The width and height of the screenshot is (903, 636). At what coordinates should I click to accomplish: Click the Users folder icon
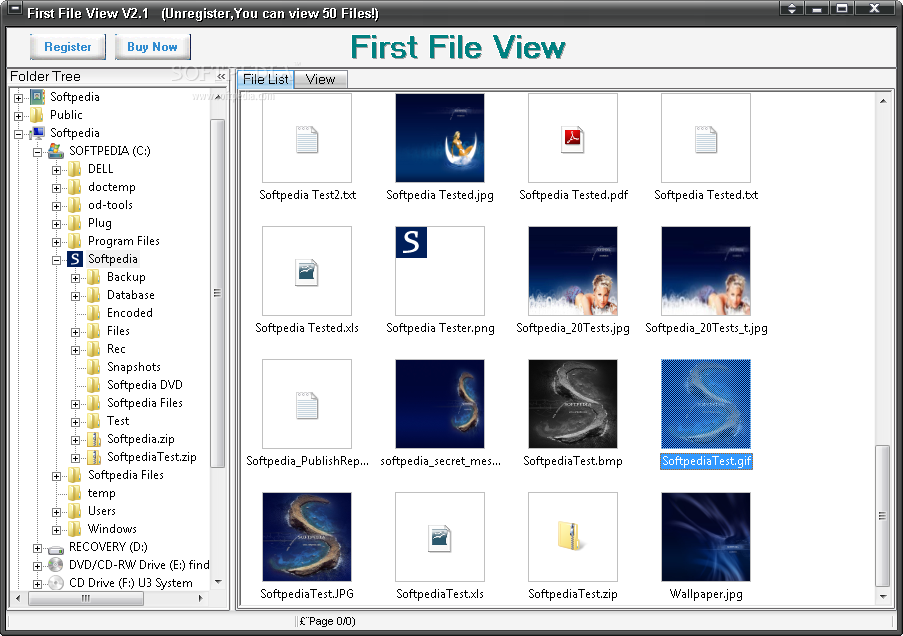(75, 510)
